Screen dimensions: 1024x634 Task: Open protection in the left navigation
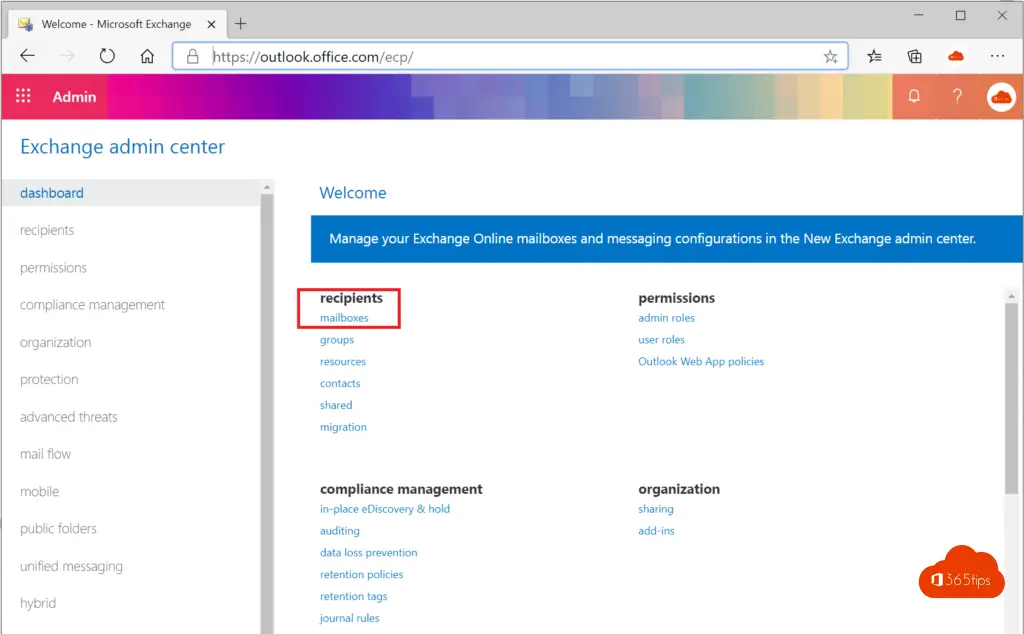49,379
